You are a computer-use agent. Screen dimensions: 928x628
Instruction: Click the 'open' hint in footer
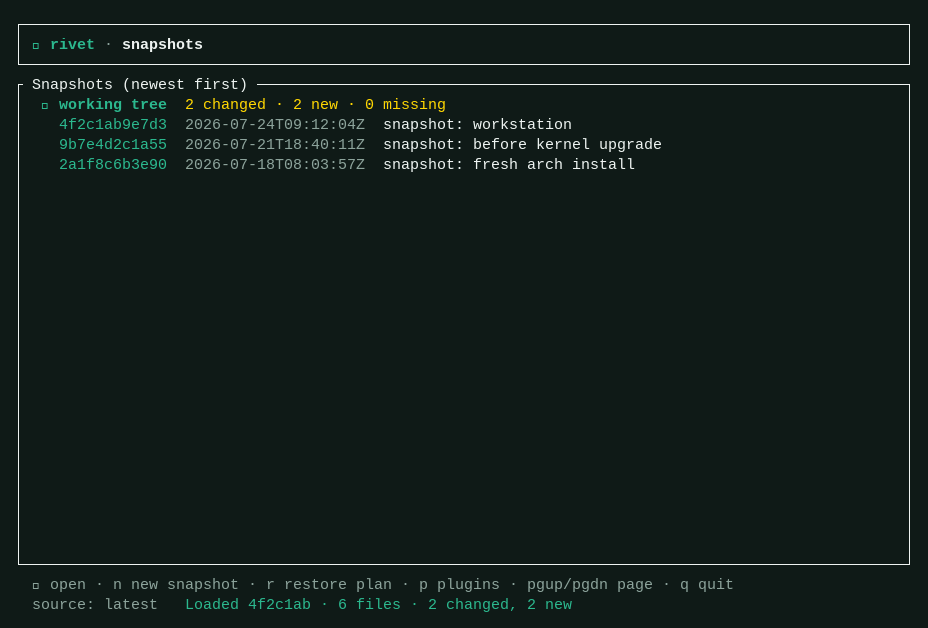click(x=67, y=585)
